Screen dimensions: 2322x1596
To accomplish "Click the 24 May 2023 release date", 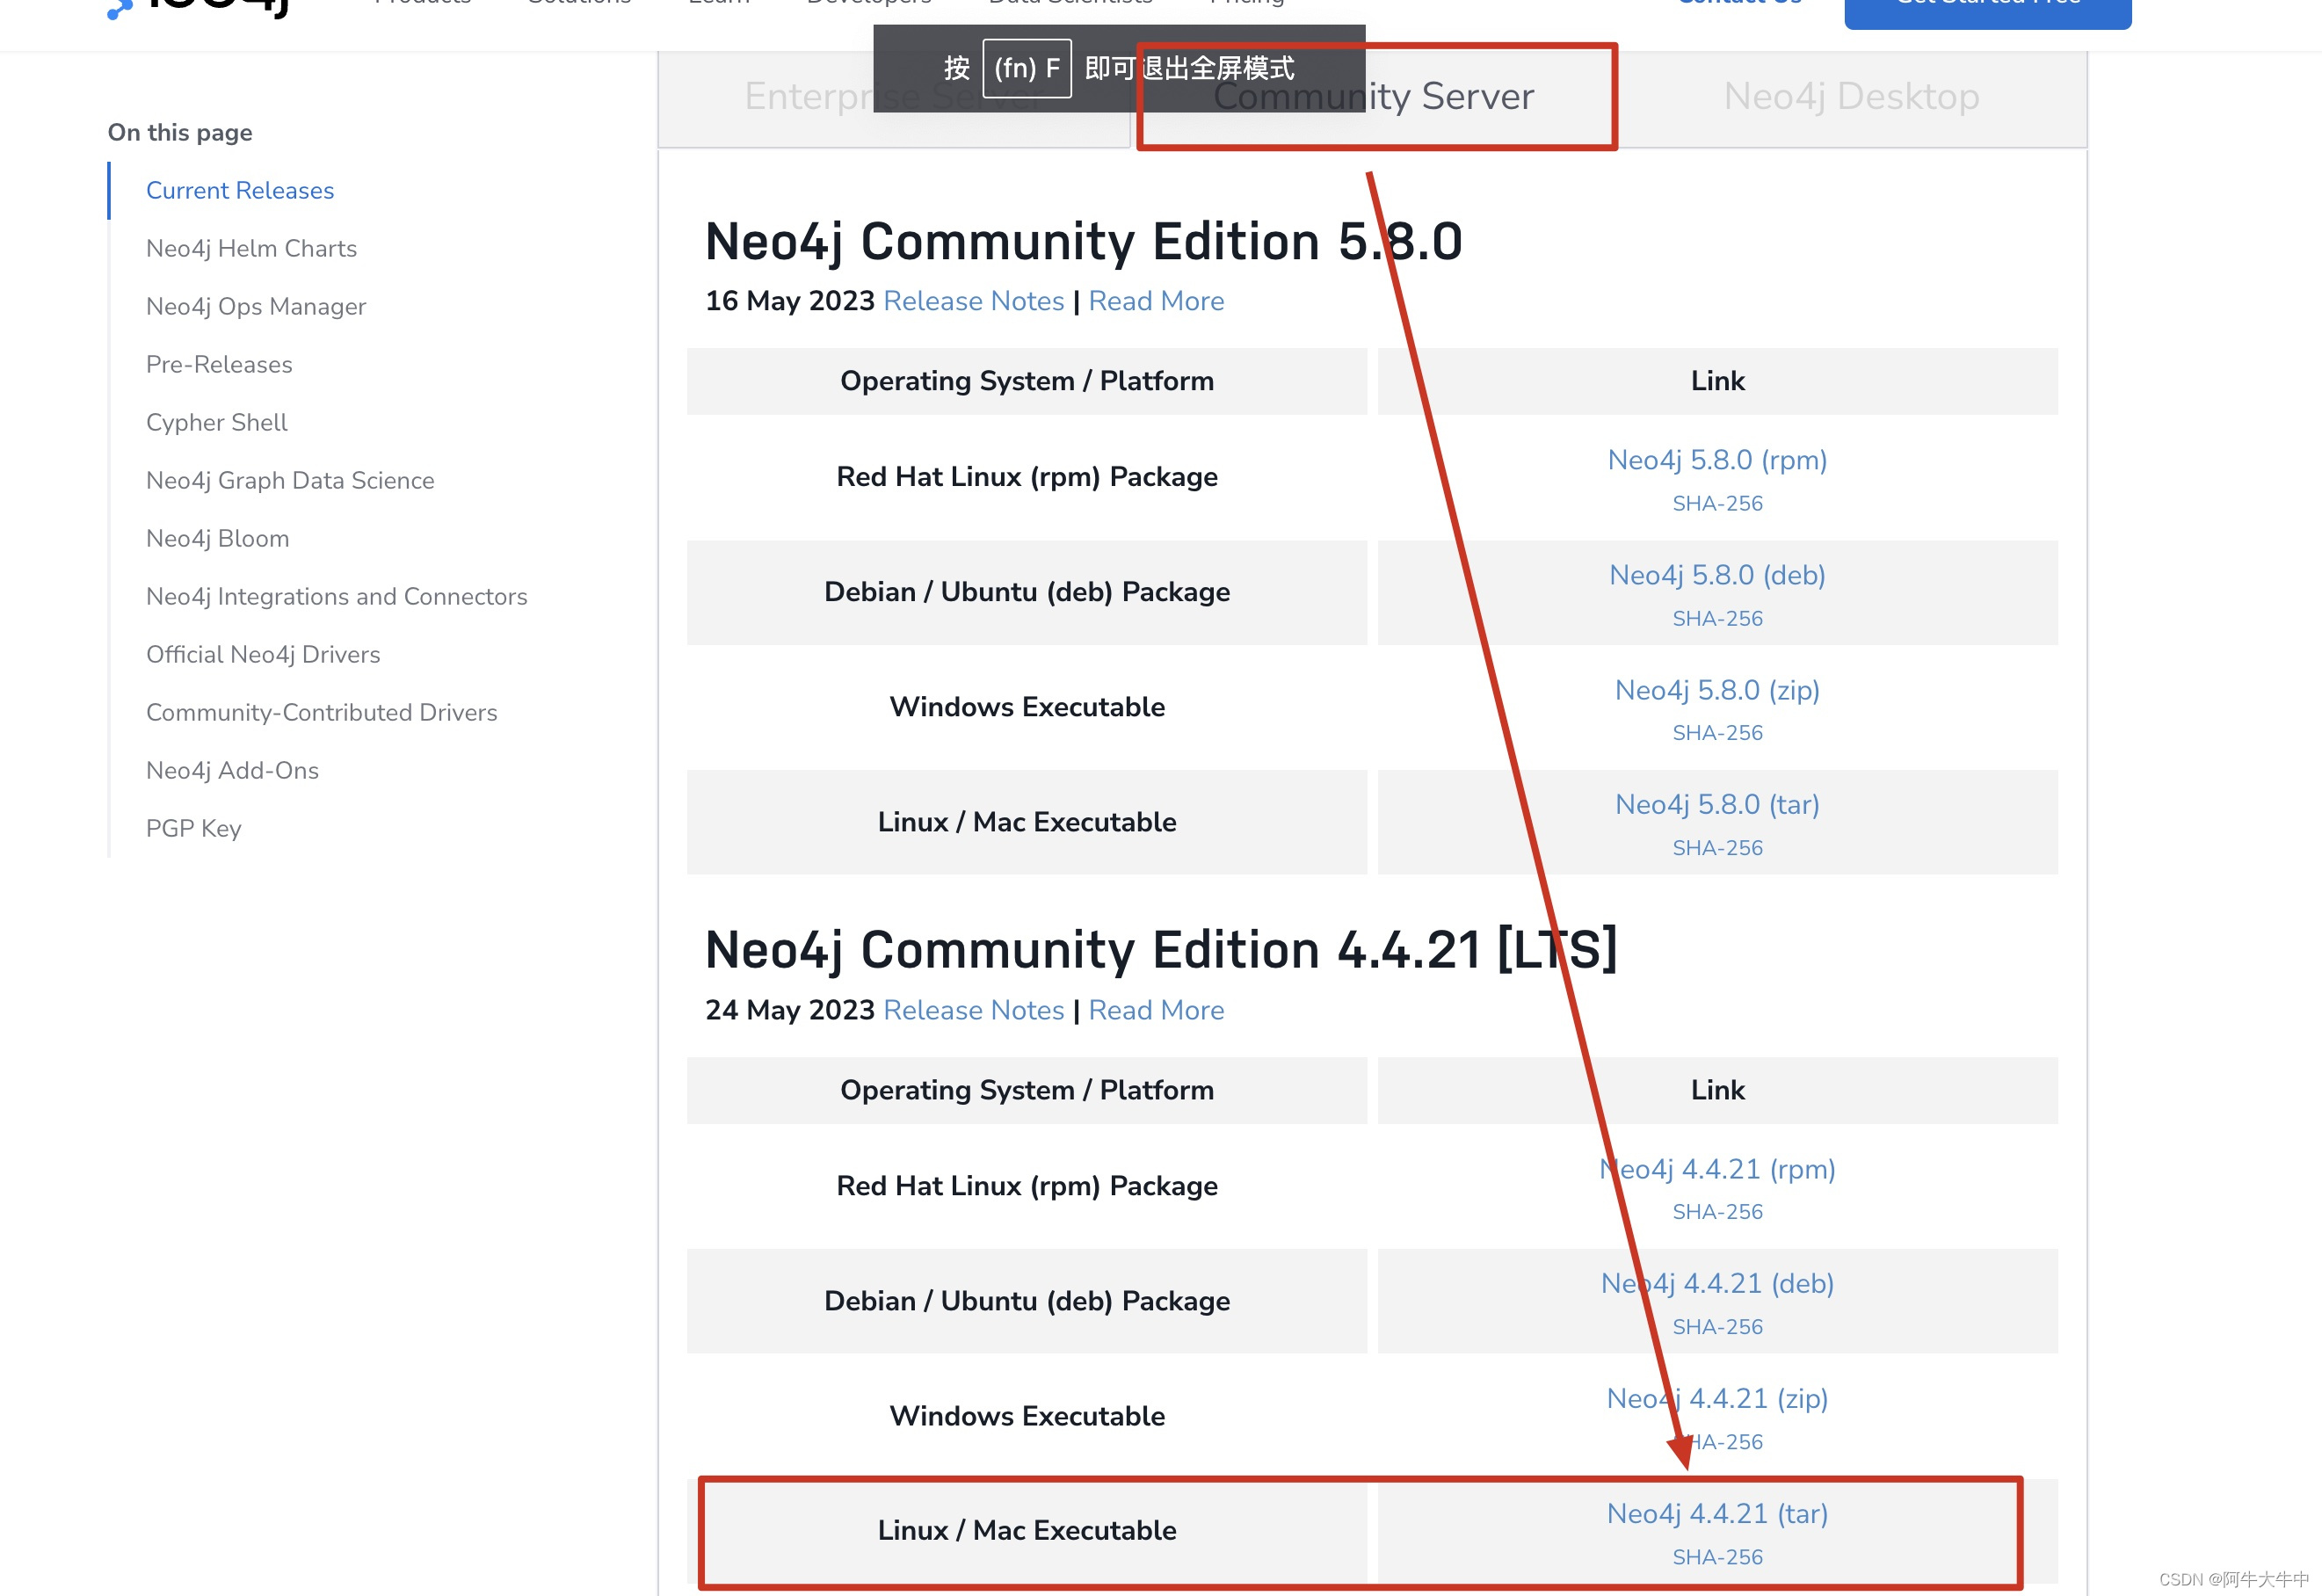I will [790, 1010].
